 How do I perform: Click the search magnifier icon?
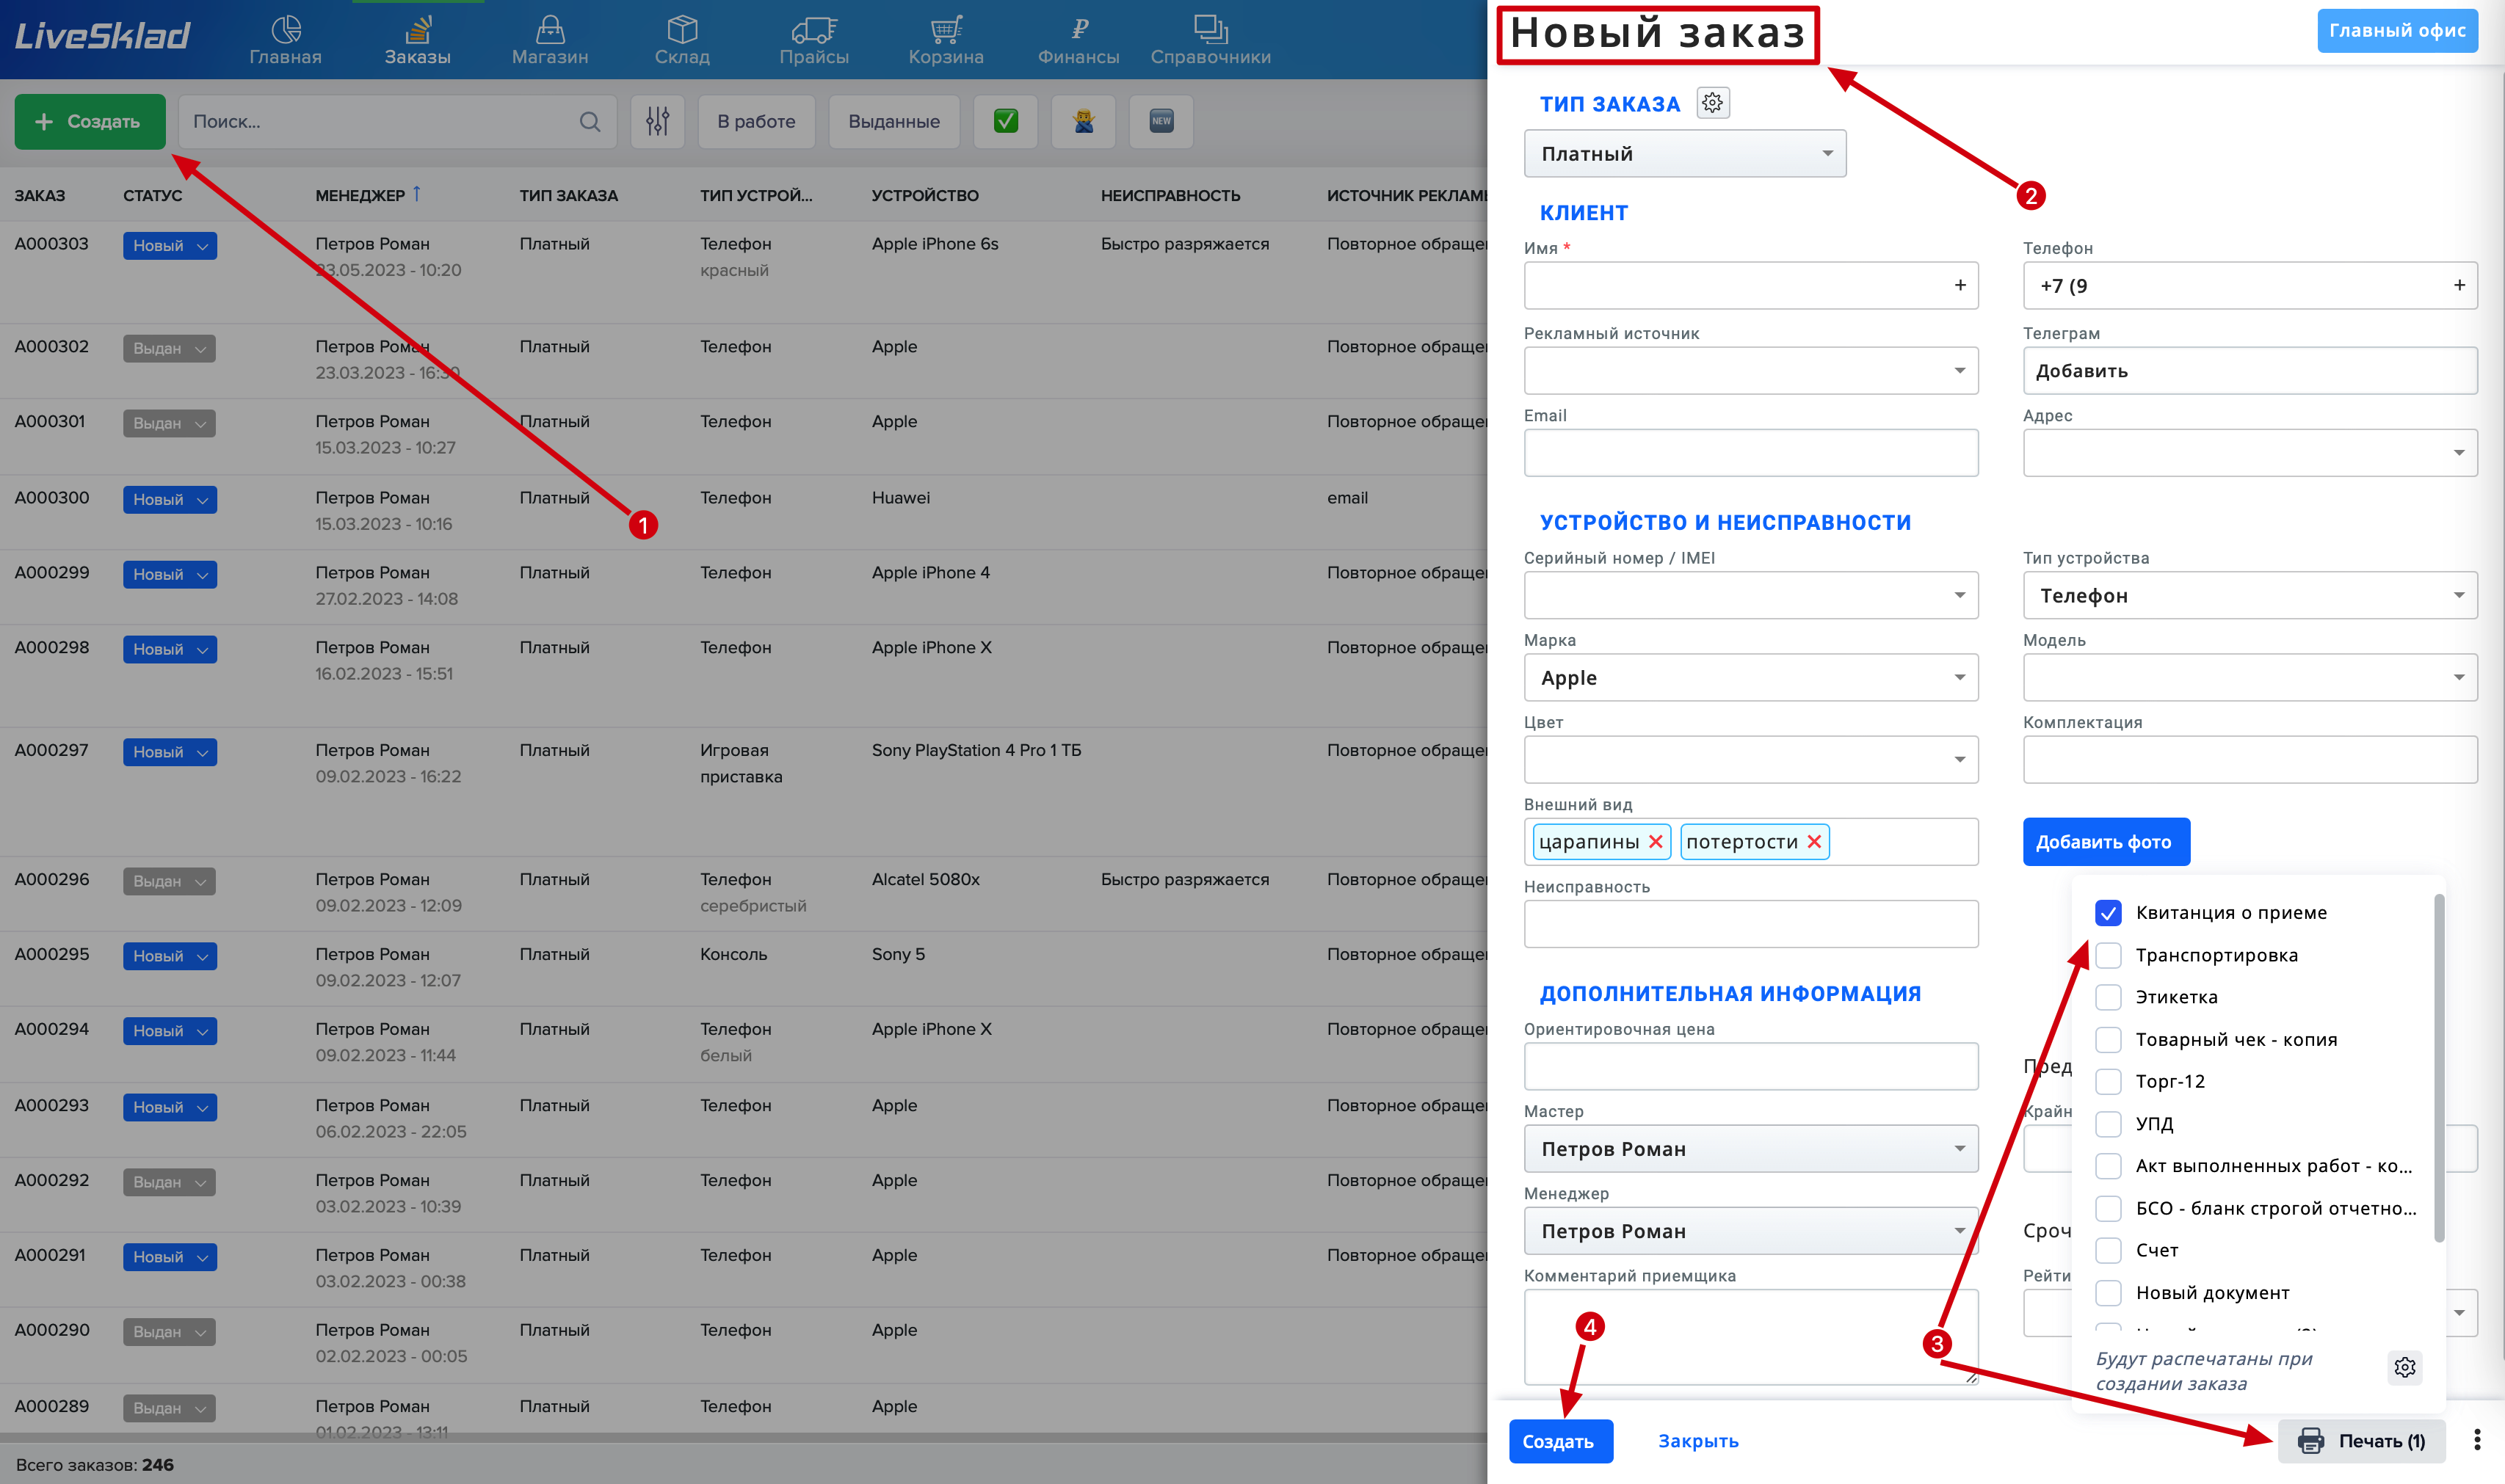click(x=590, y=122)
